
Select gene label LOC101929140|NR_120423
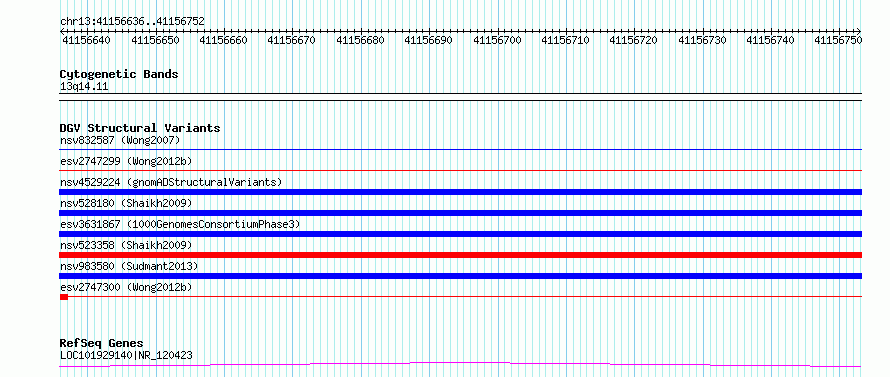click(x=126, y=356)
